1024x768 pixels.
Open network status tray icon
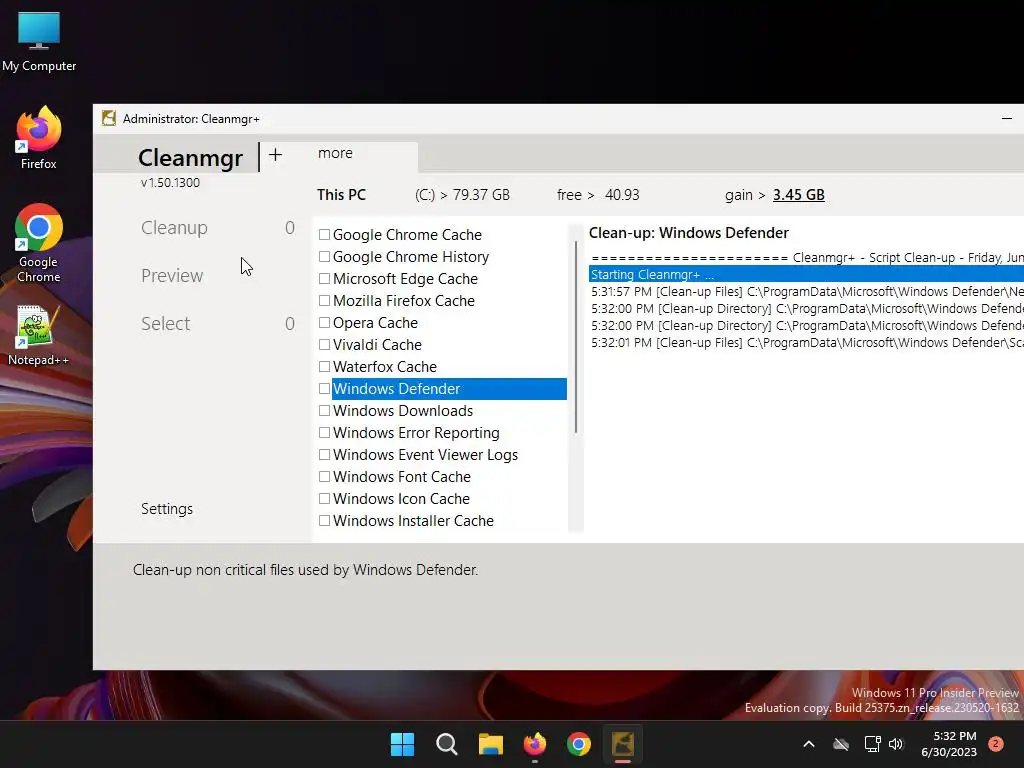tap(872, 744)
